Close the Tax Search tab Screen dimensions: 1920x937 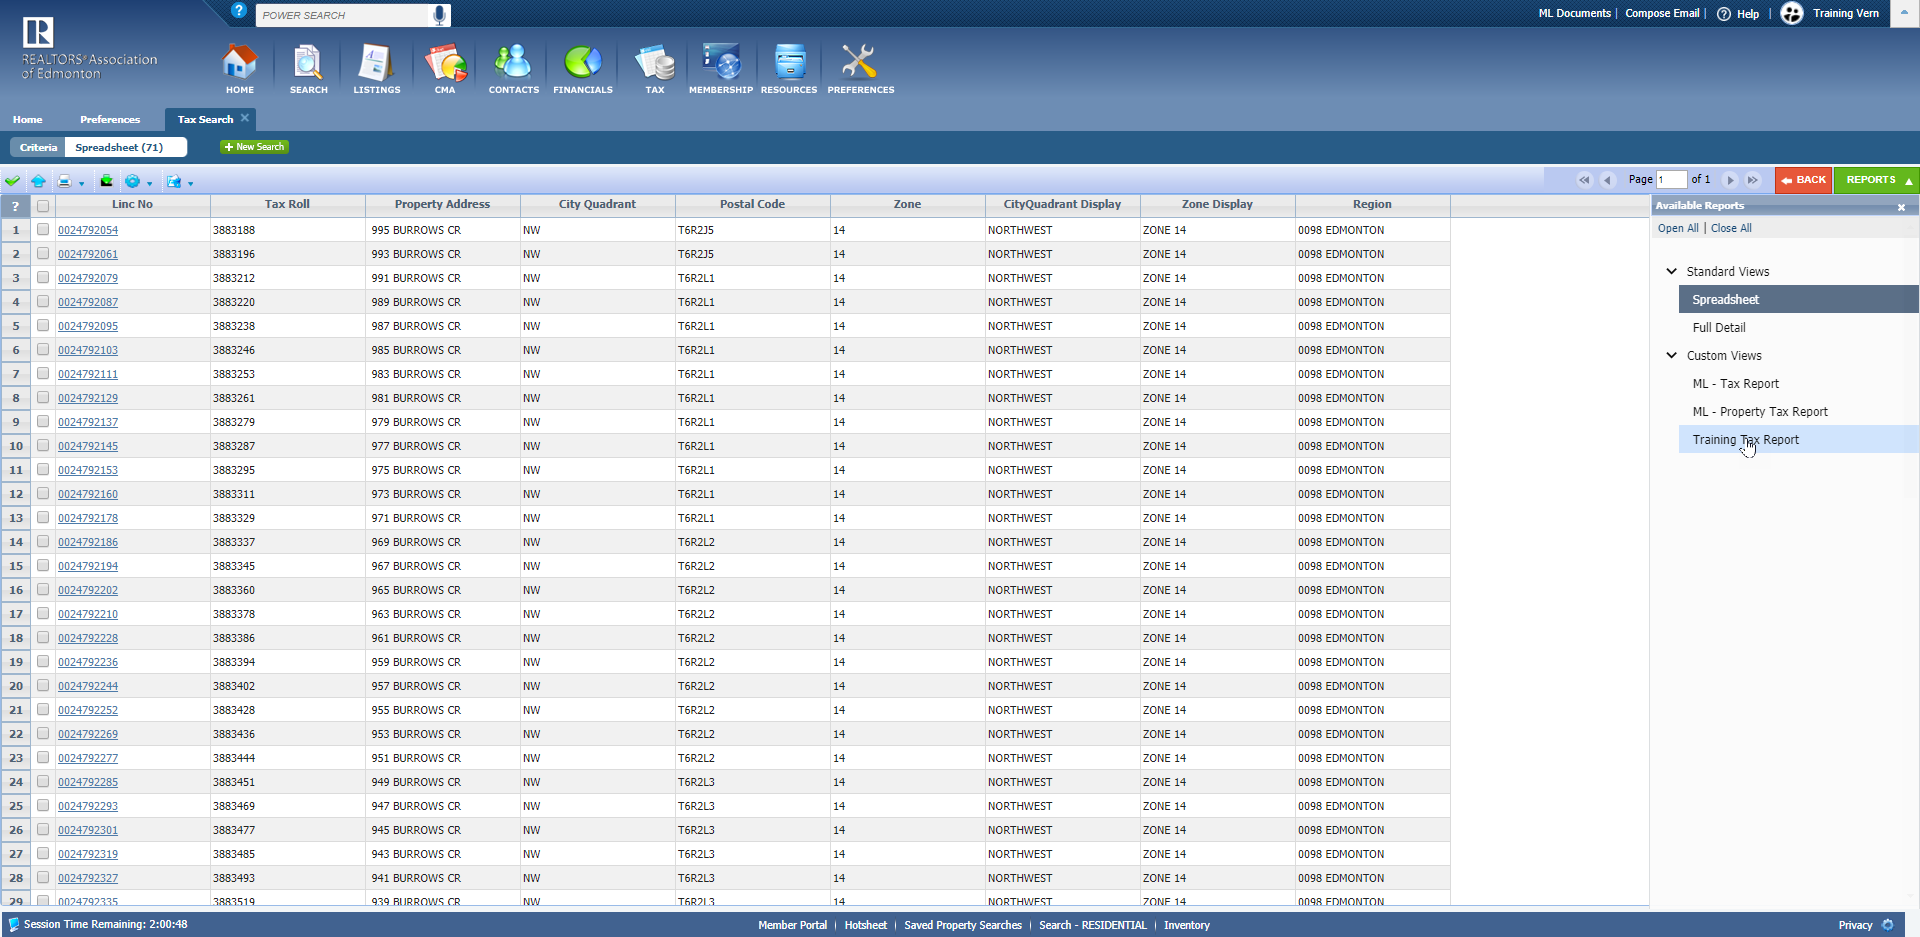click(x=244, y=118)
